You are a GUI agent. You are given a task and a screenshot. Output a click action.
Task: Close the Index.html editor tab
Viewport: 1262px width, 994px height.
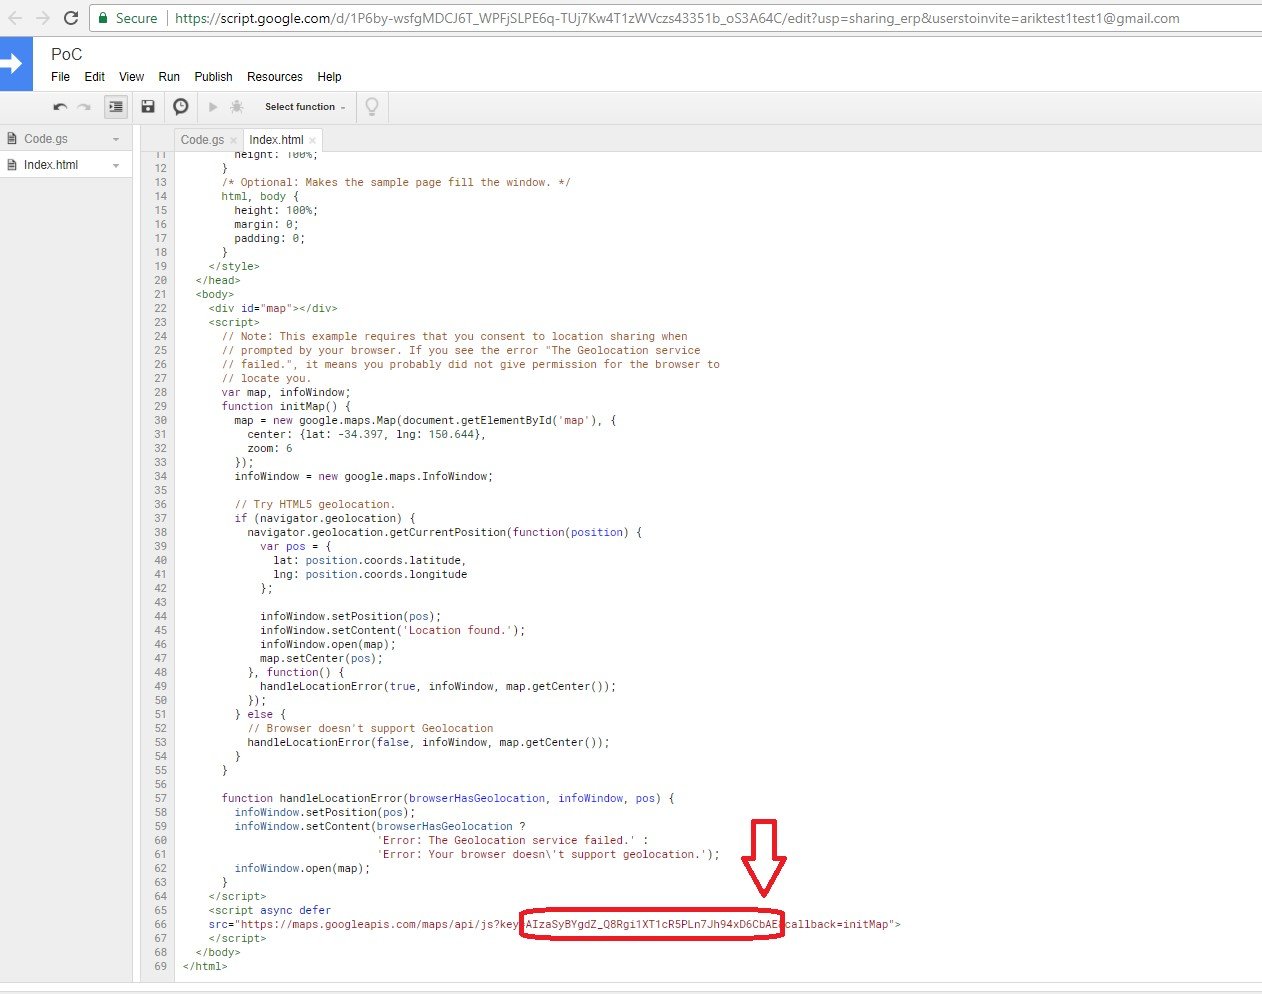click(313, 140)
